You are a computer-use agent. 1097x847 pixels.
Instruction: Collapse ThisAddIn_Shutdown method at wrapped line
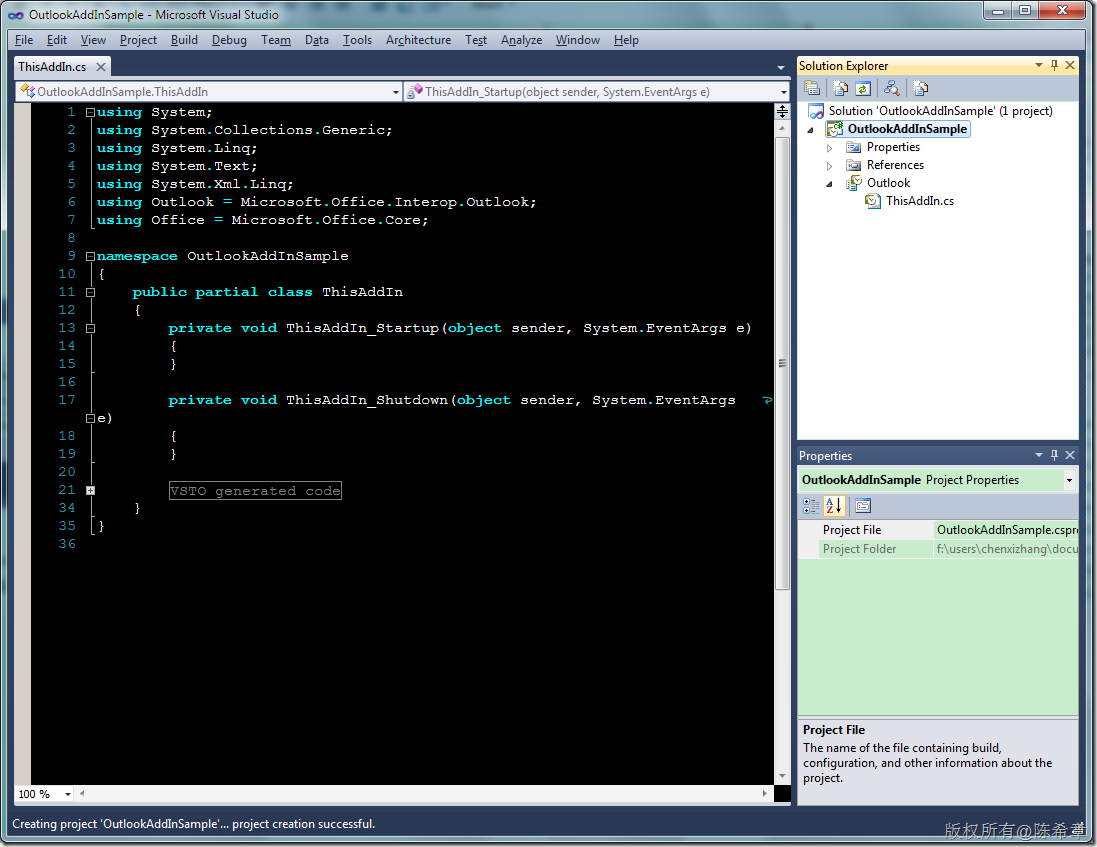tap(90, 418)
